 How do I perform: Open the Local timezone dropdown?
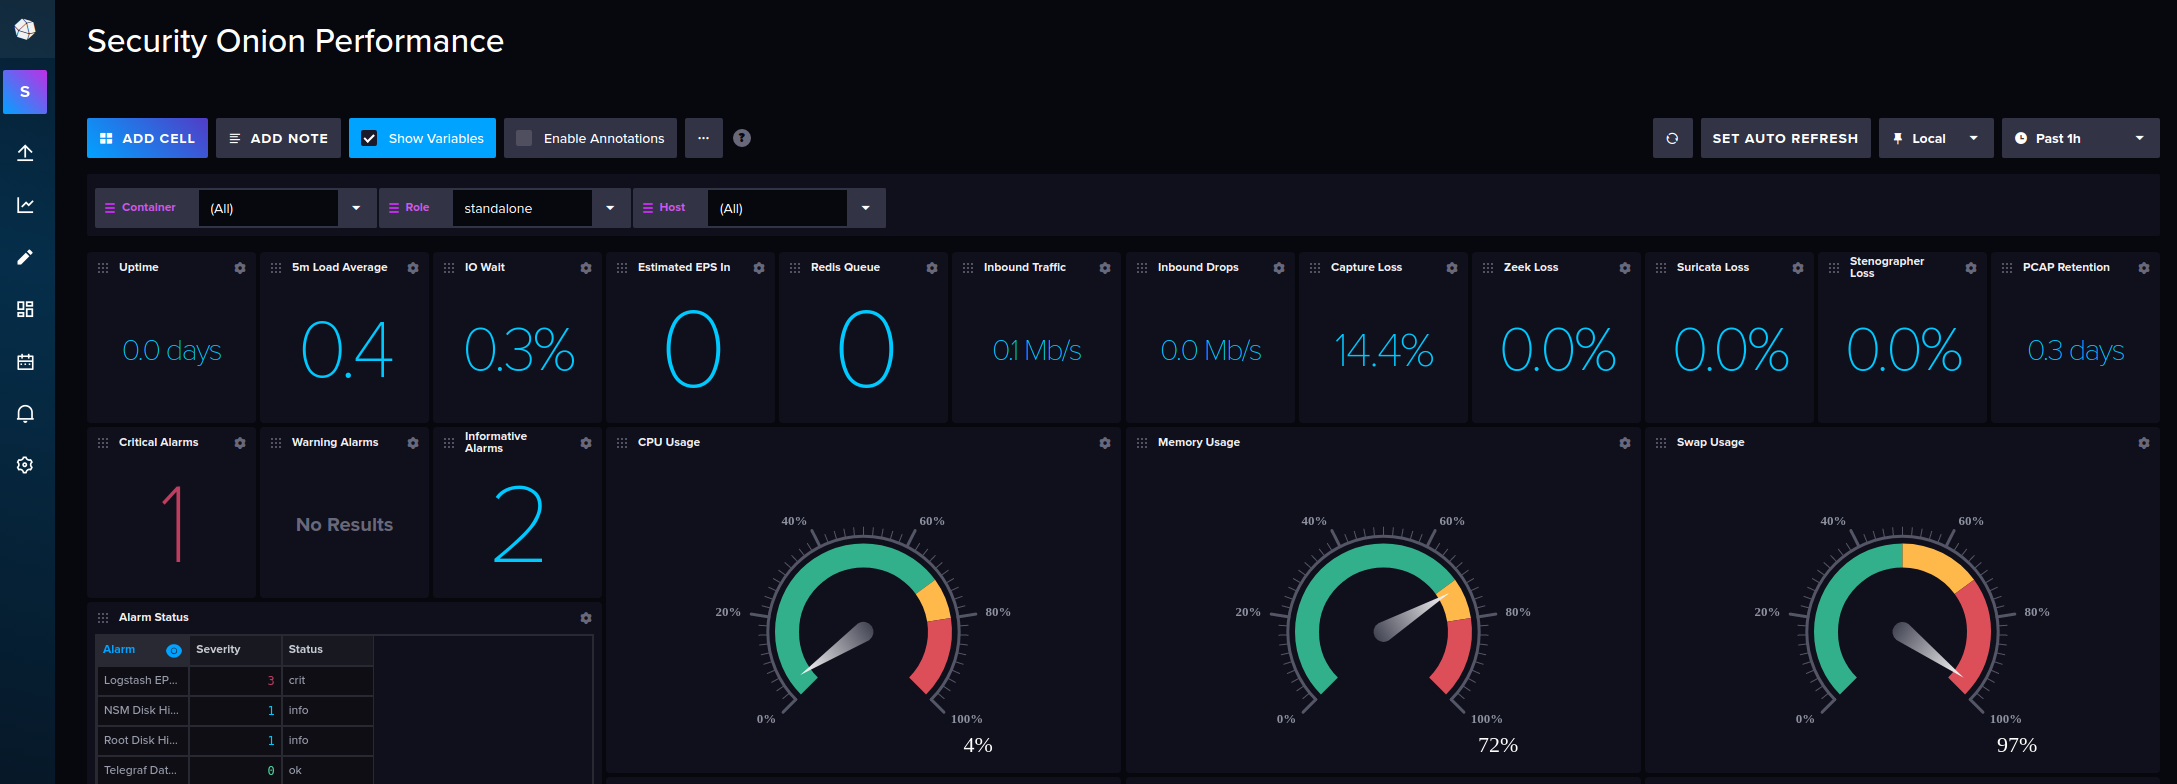[x=1936, y=138]
